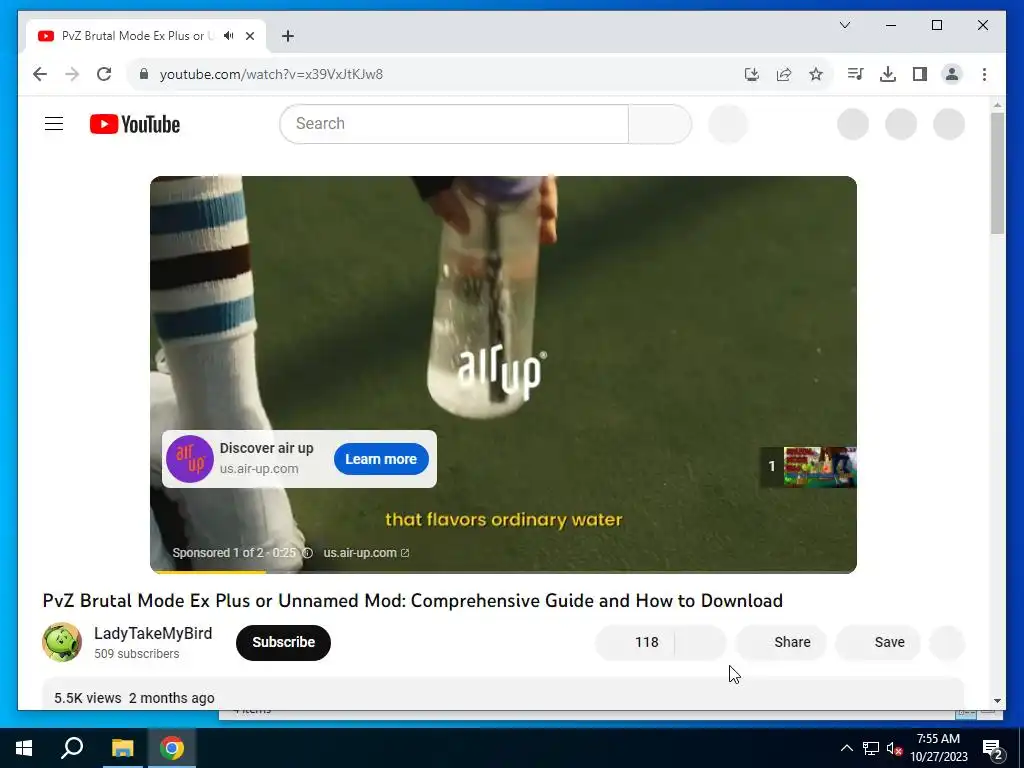Click the Share button
Viewport: 1024px width, 768px height.
coord(781,642)
